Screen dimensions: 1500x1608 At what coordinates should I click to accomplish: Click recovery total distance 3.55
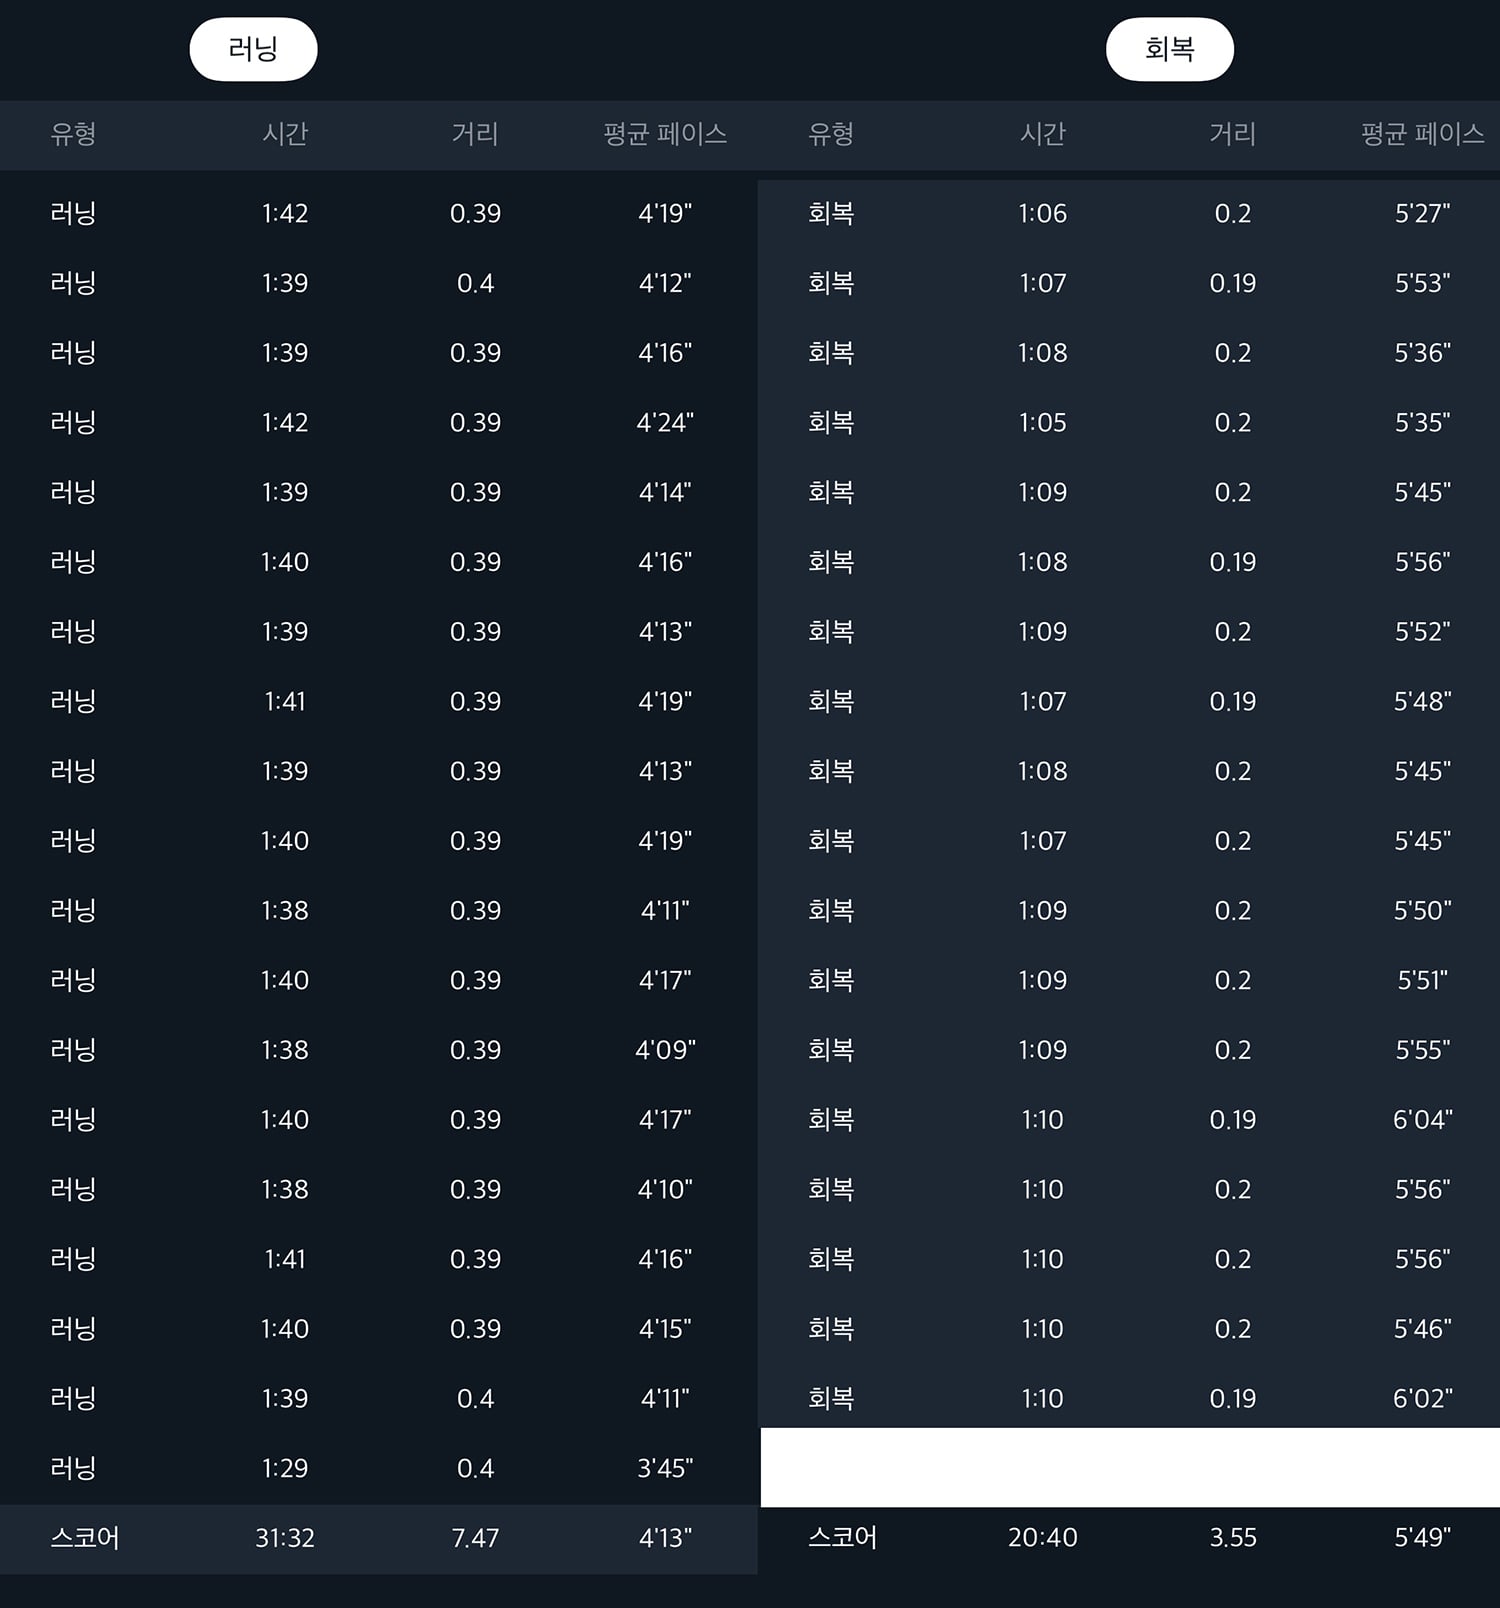(x=1233, y=1538)
